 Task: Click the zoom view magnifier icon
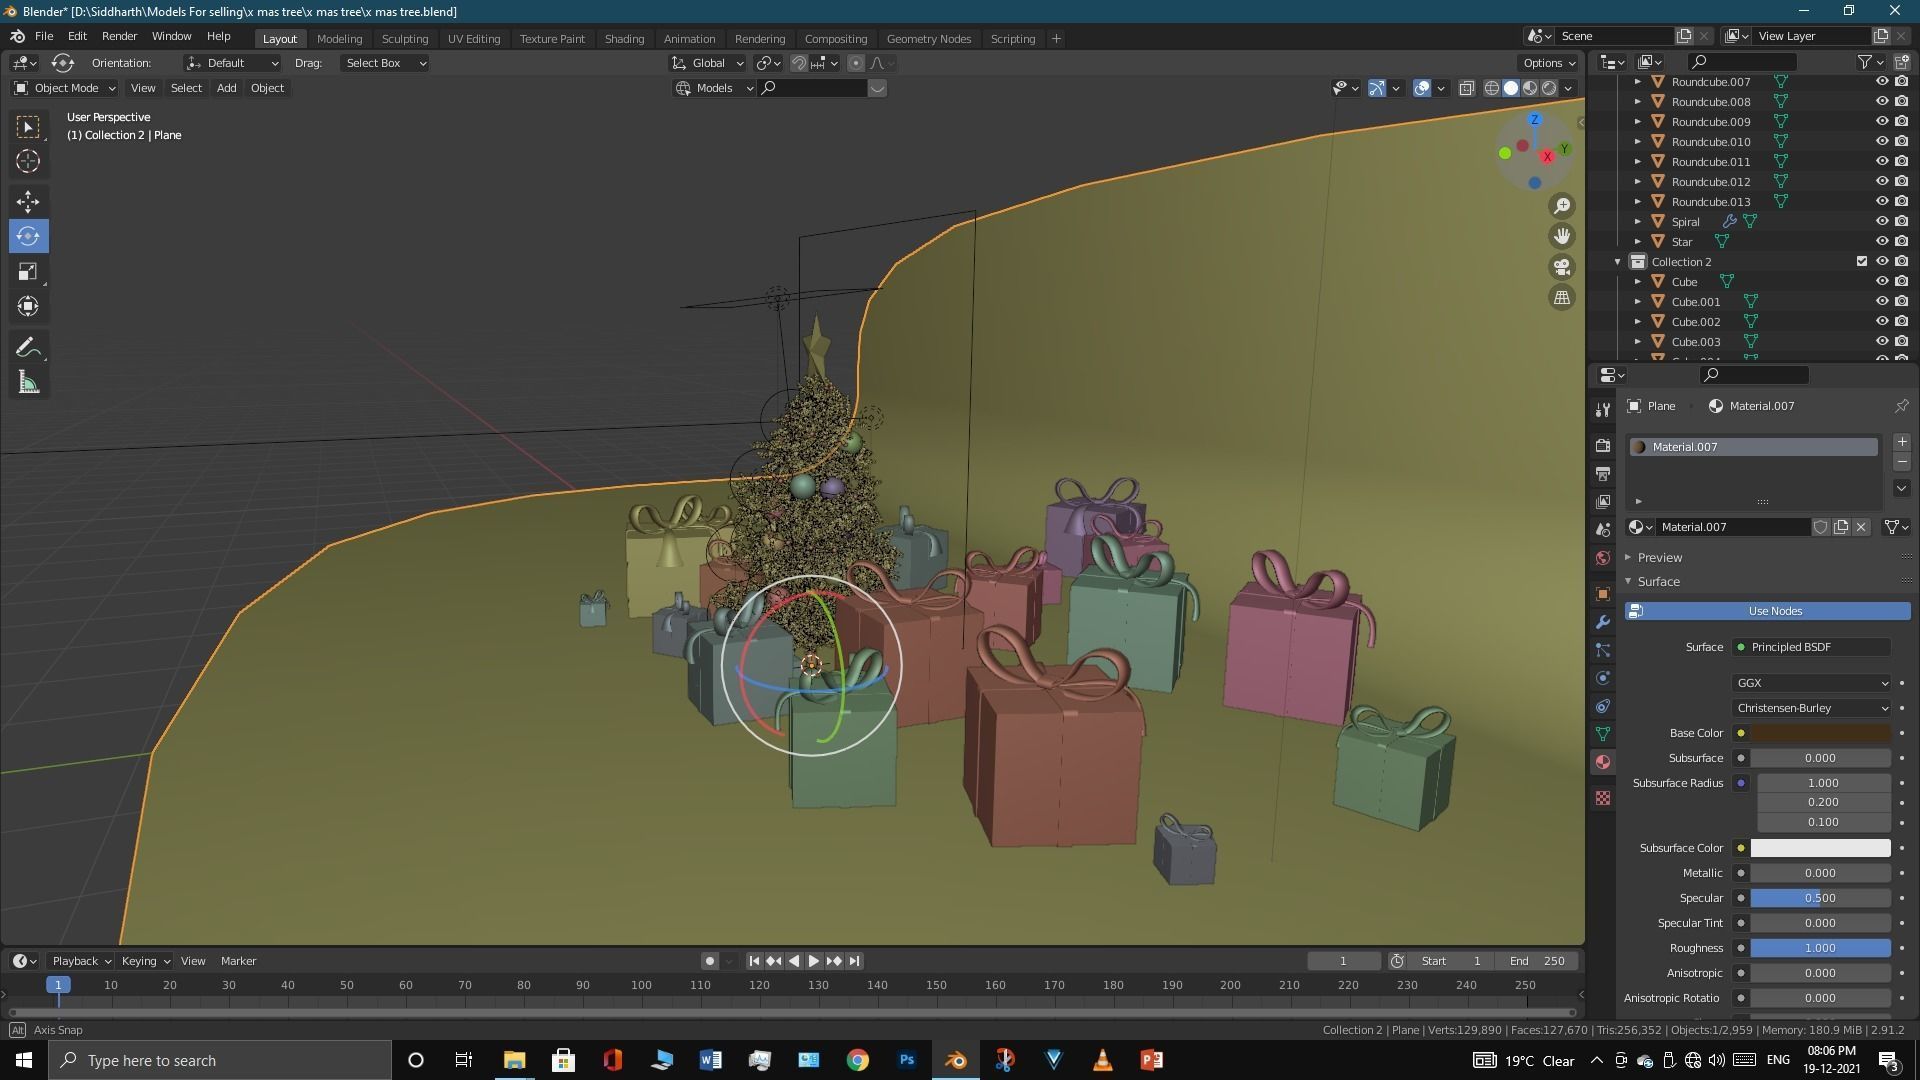click(1561, 206)
